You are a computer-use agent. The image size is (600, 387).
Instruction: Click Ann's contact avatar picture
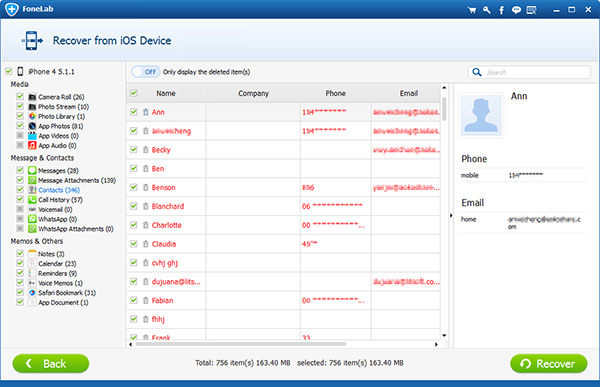pos(481,115)
